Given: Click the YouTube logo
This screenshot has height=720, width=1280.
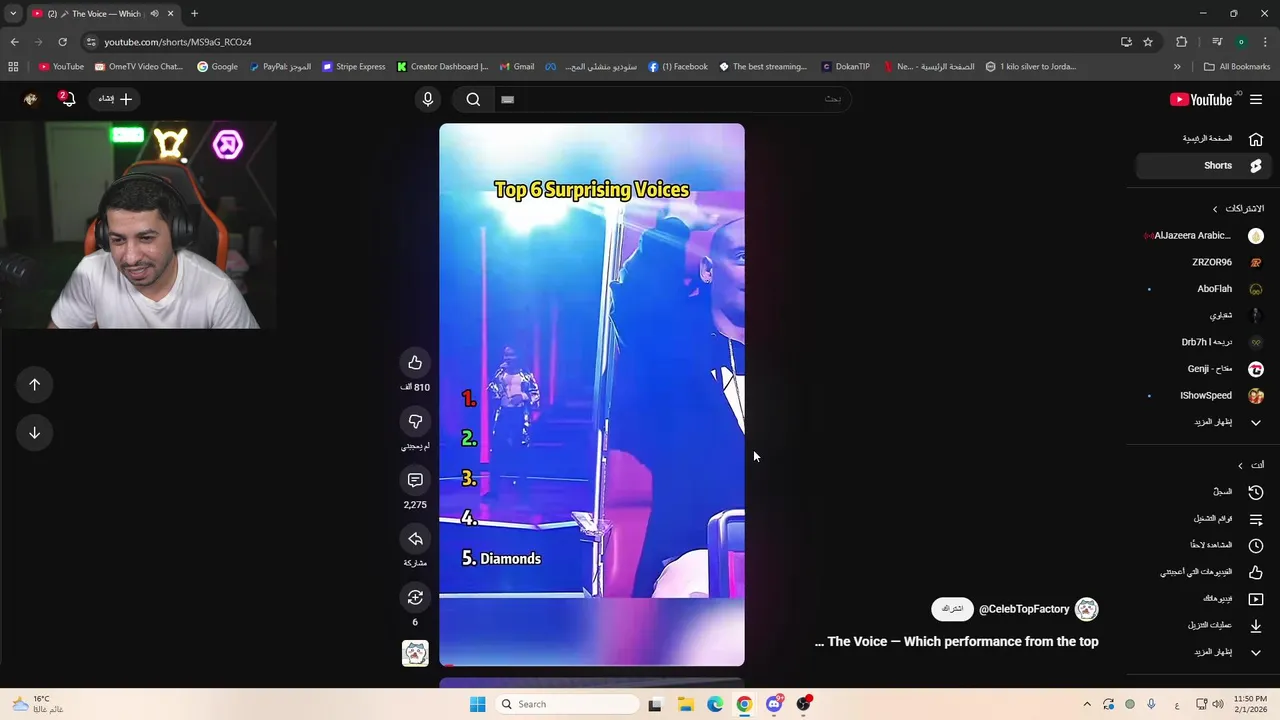Looking at the screenshot, I should [x=1201, y=99].
